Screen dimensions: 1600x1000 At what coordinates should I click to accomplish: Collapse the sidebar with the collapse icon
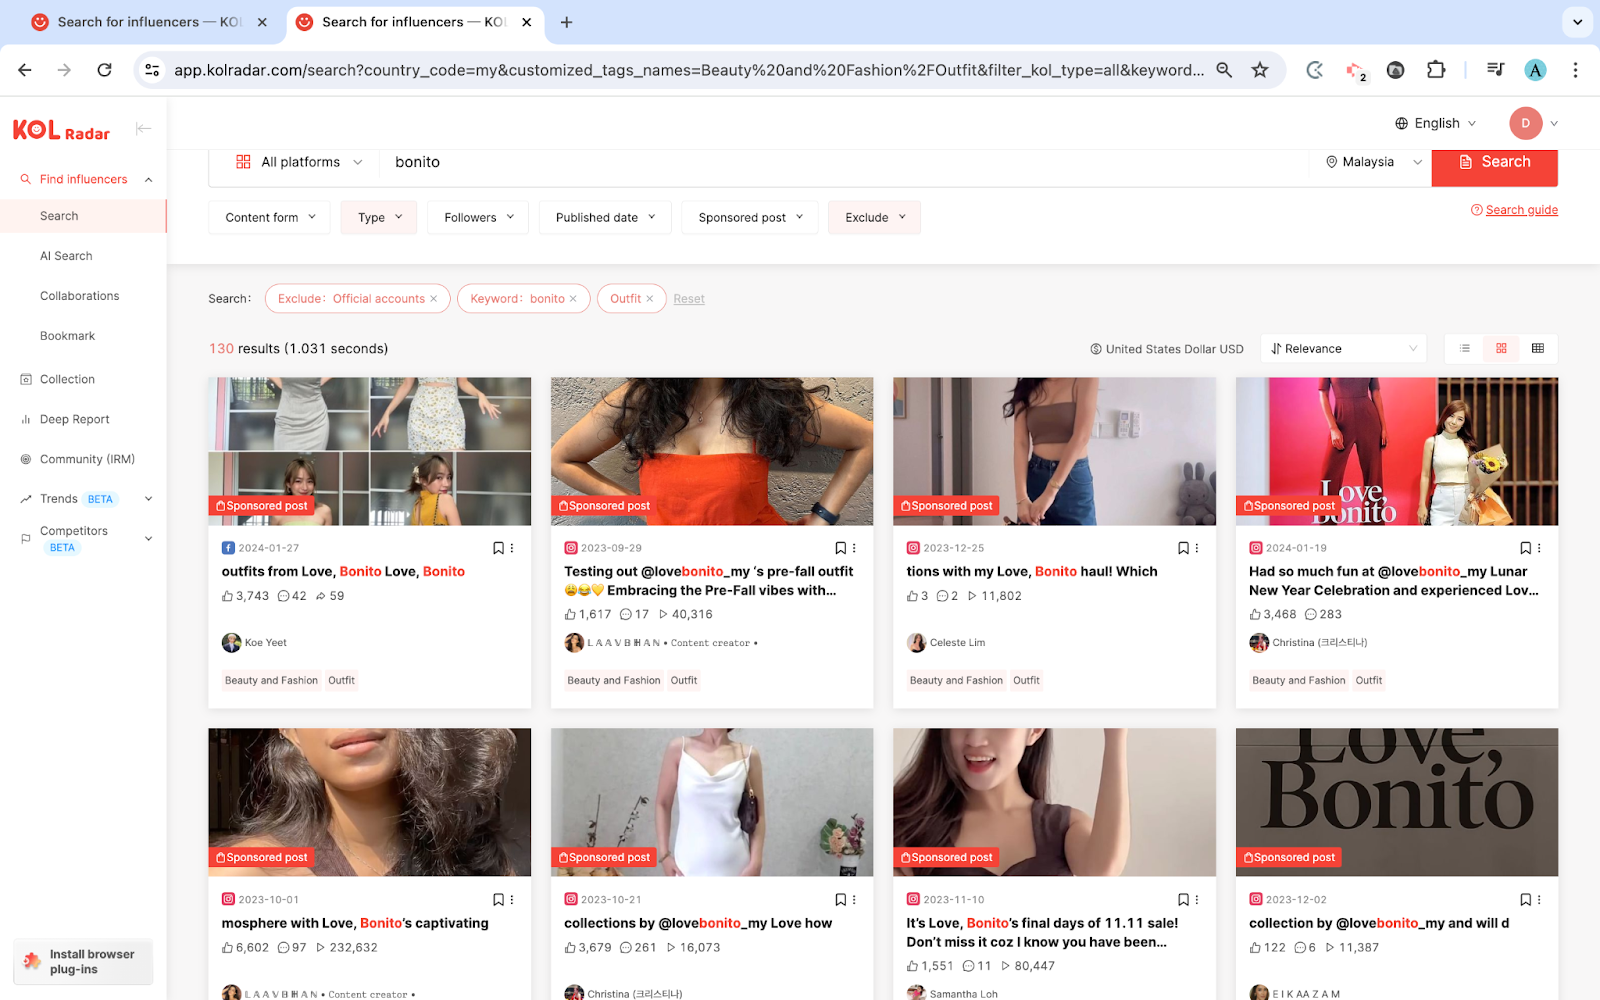tap(143, 128)
